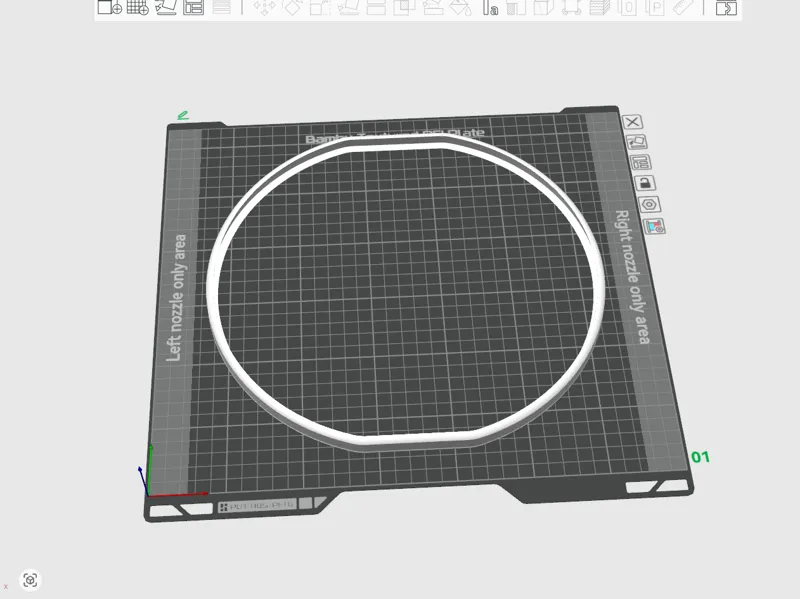800x599 pixels.
Task: Toggle the plate lock icon
Action: [645, 183]
